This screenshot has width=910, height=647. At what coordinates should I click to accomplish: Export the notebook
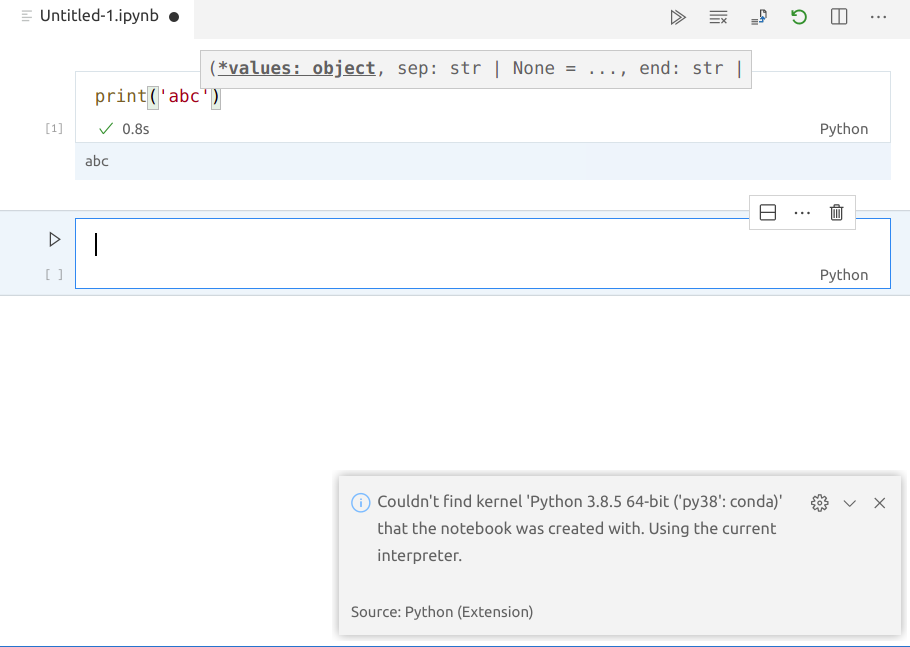click(x=758, y=17)
